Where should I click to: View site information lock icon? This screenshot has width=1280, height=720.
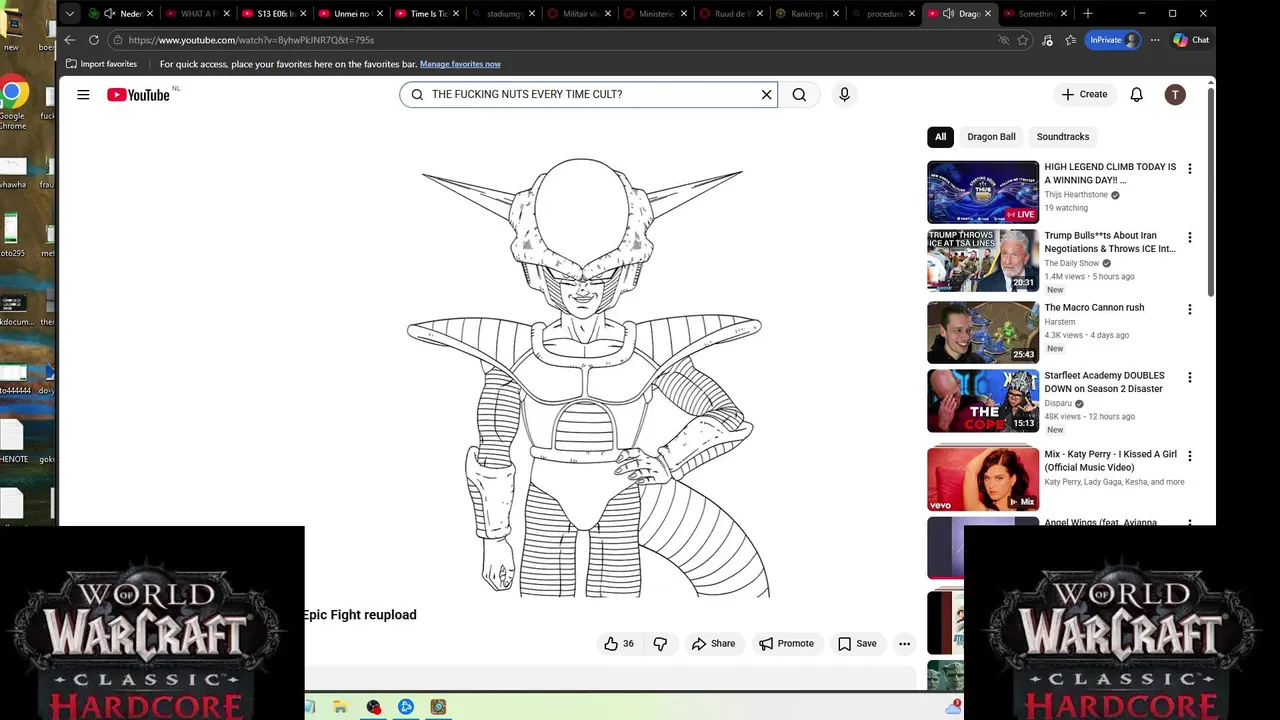118,40
